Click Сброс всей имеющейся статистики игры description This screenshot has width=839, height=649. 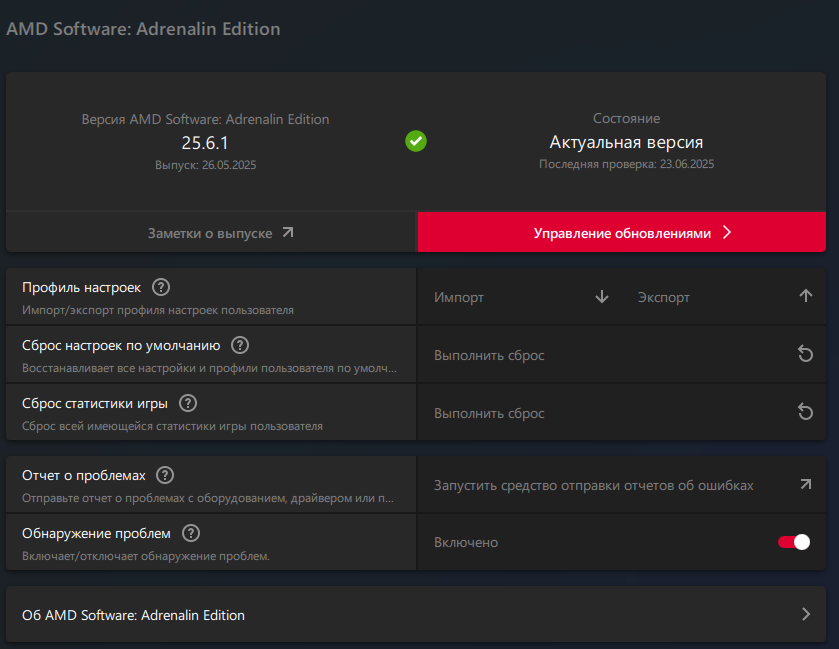click(x=172, y=426)
